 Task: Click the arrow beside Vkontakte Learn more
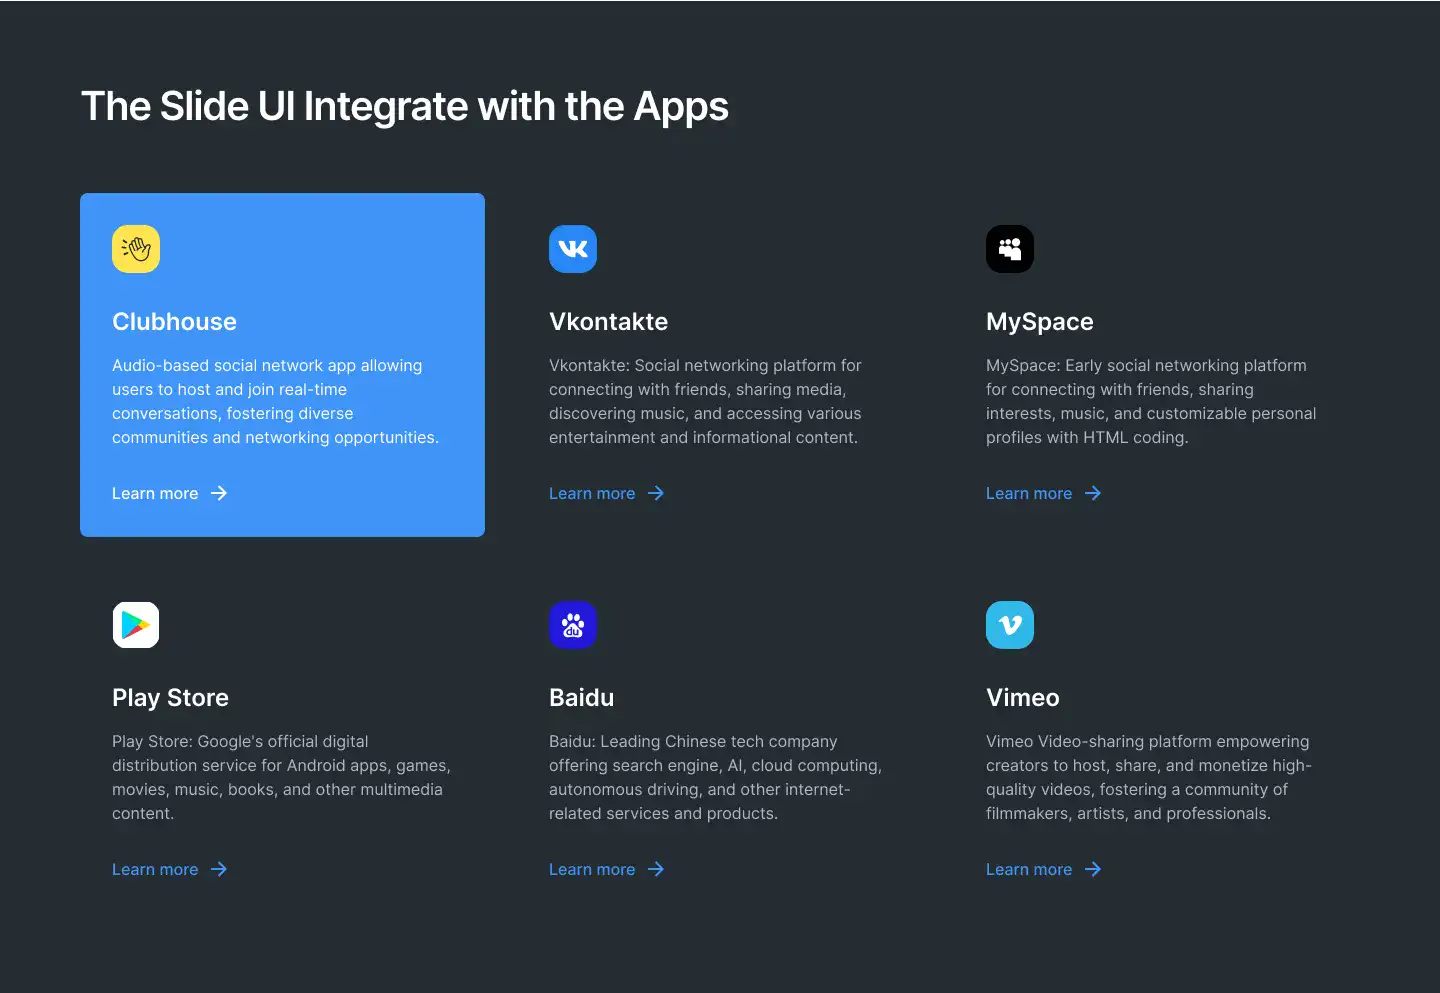point(656,493)
